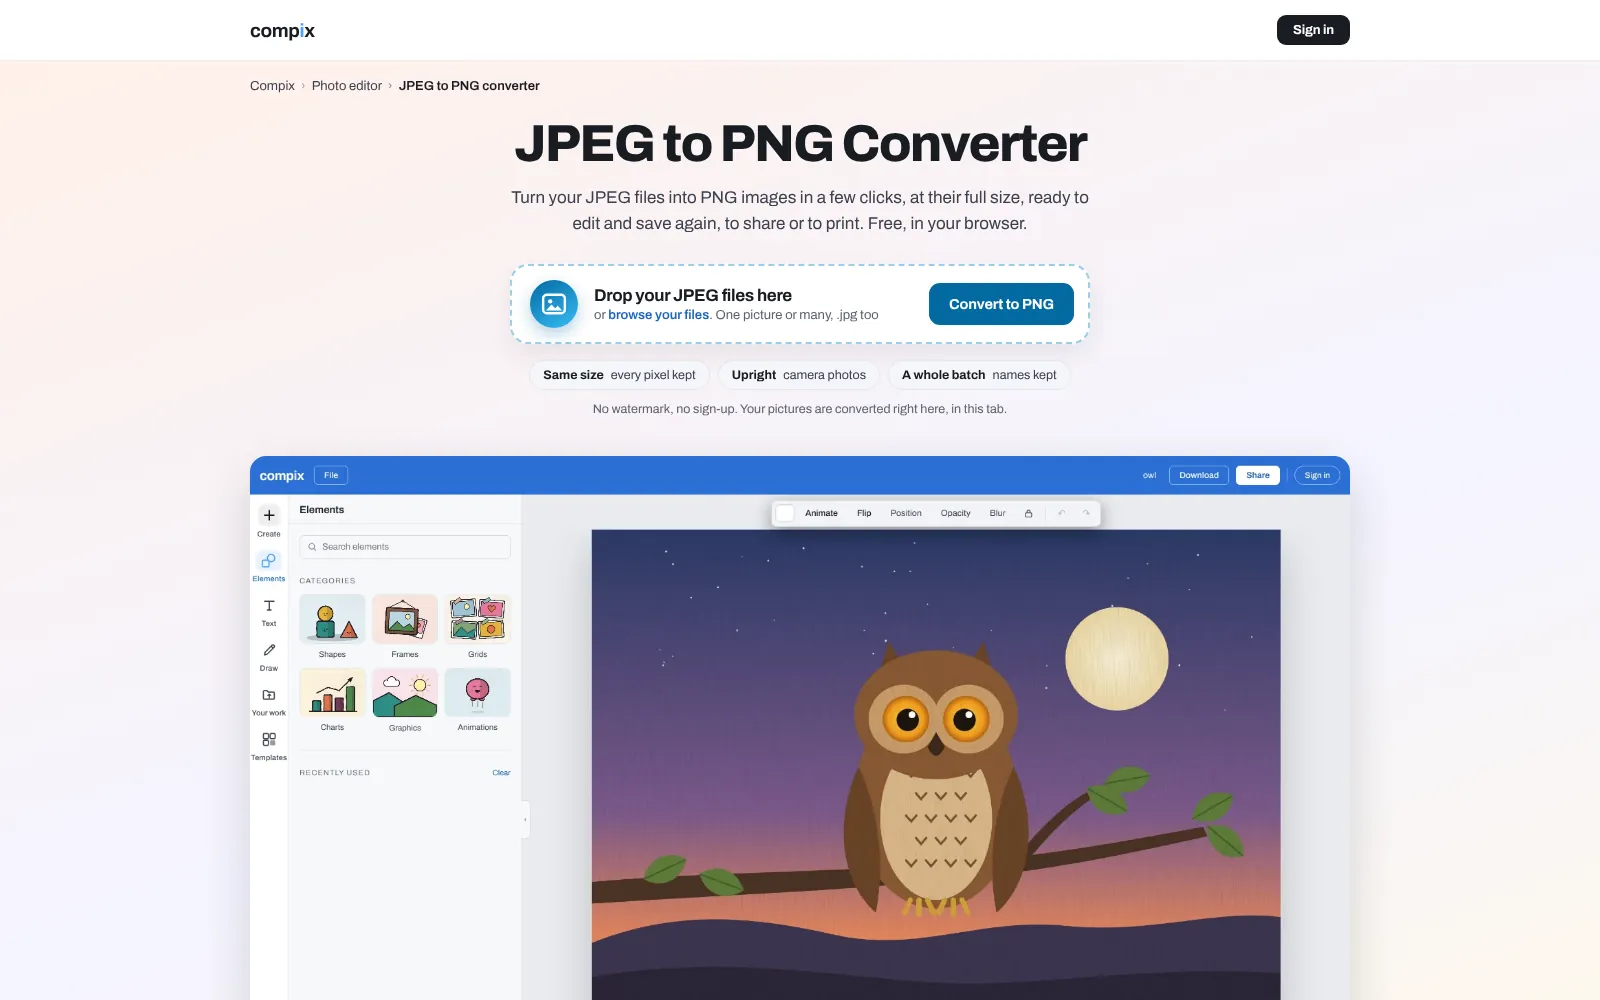Click the browse your files link
Image resolution: width=1600 pixels, height=1000 pixels.
coord(659,315)
